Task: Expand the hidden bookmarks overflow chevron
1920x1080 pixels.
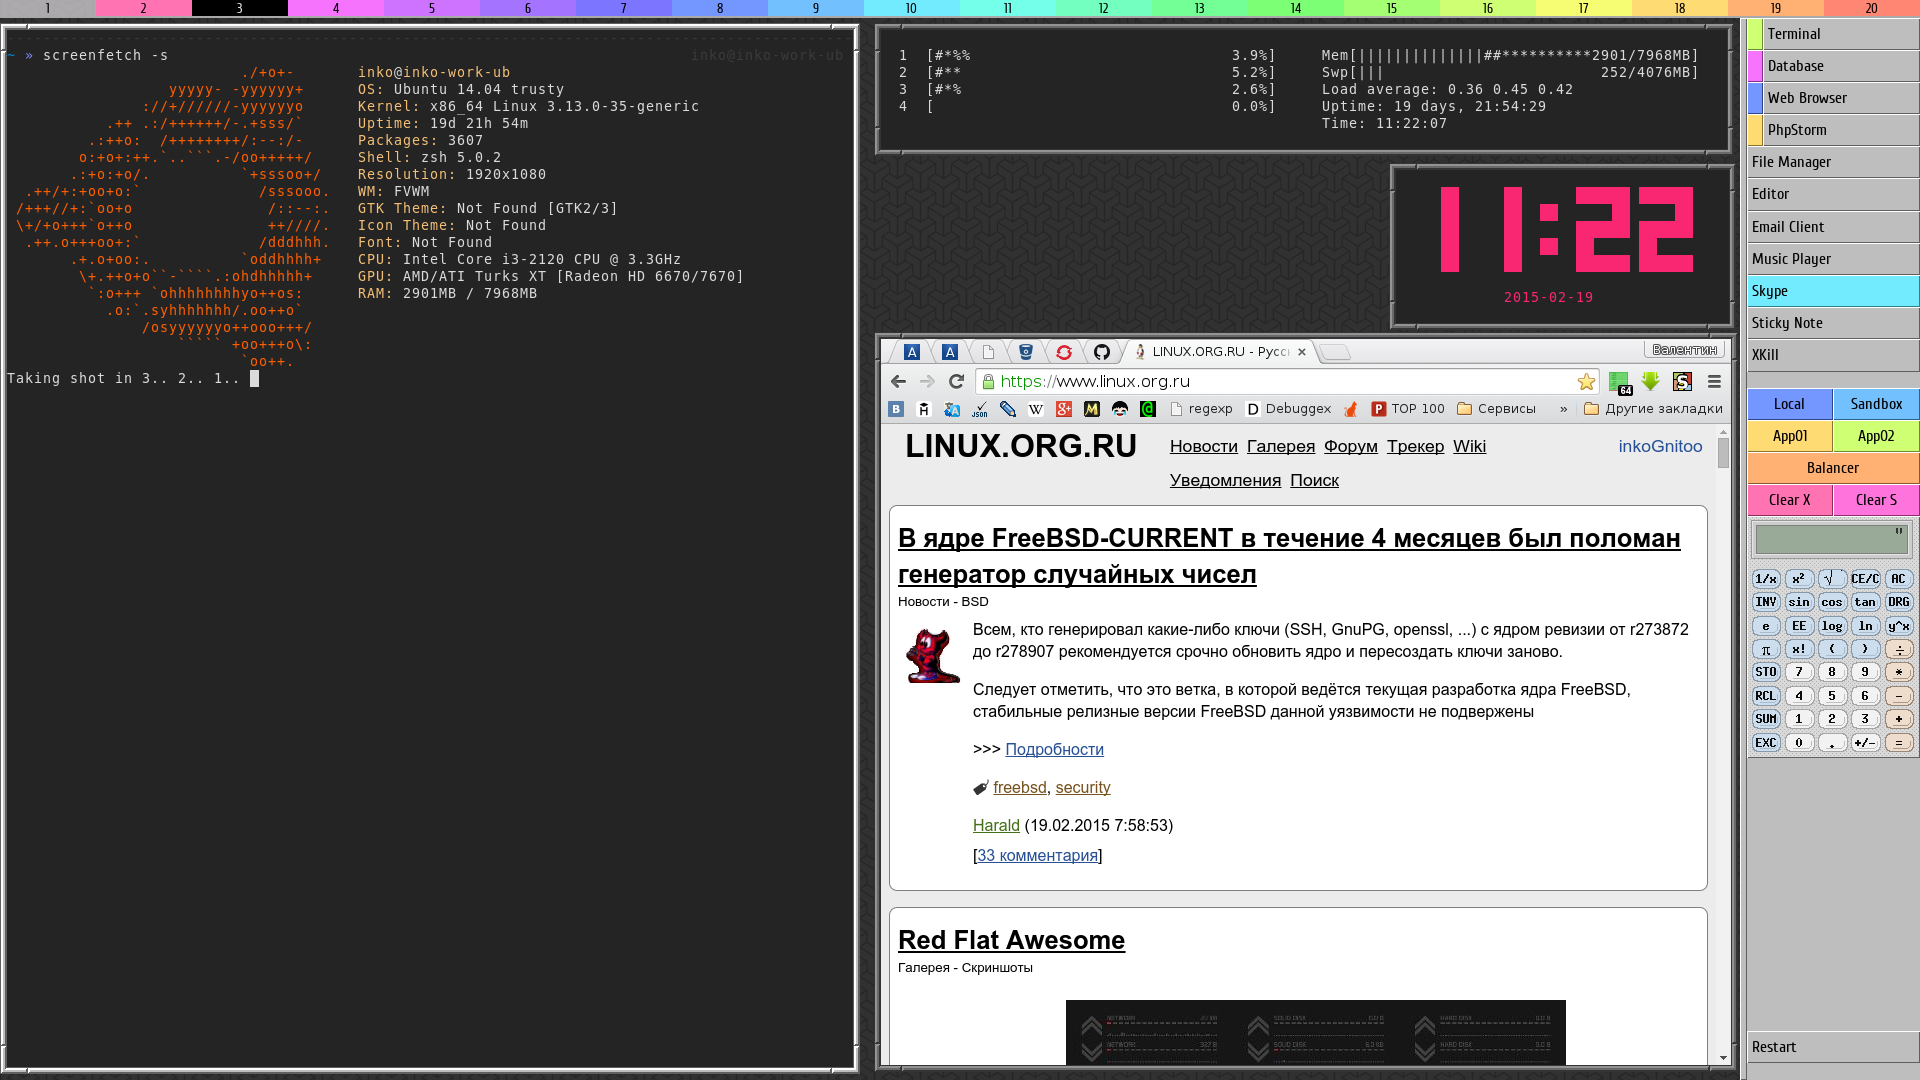Action: [x=1563, y=409]
